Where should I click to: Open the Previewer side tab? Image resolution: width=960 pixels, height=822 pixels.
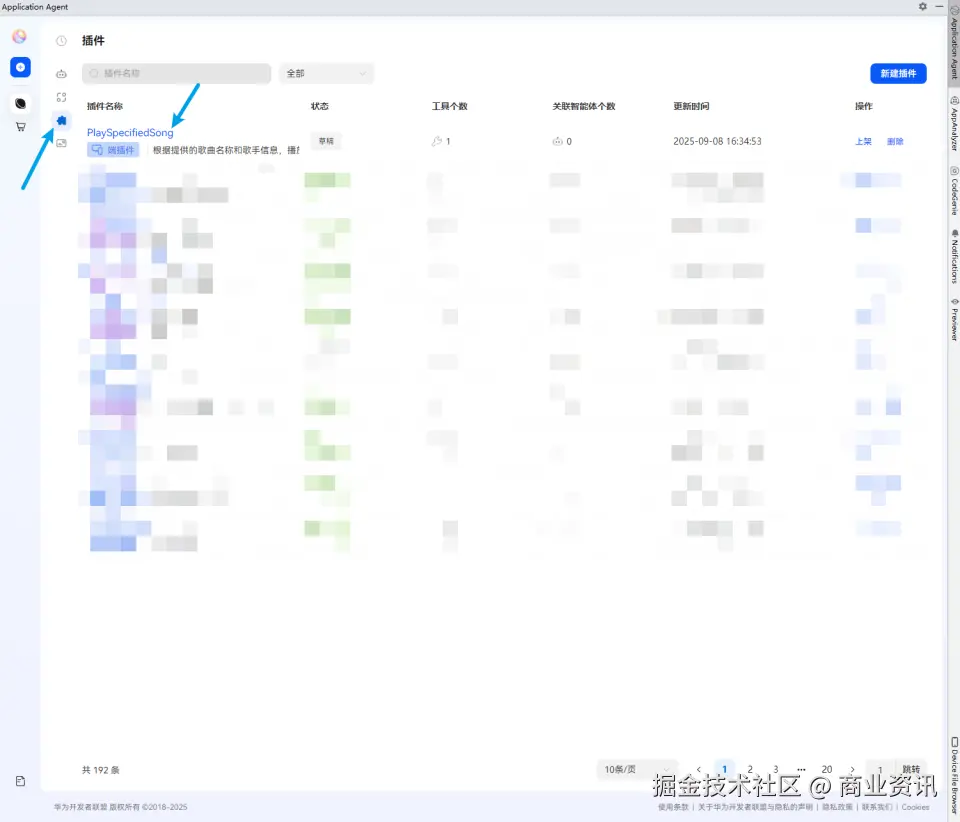954,319
